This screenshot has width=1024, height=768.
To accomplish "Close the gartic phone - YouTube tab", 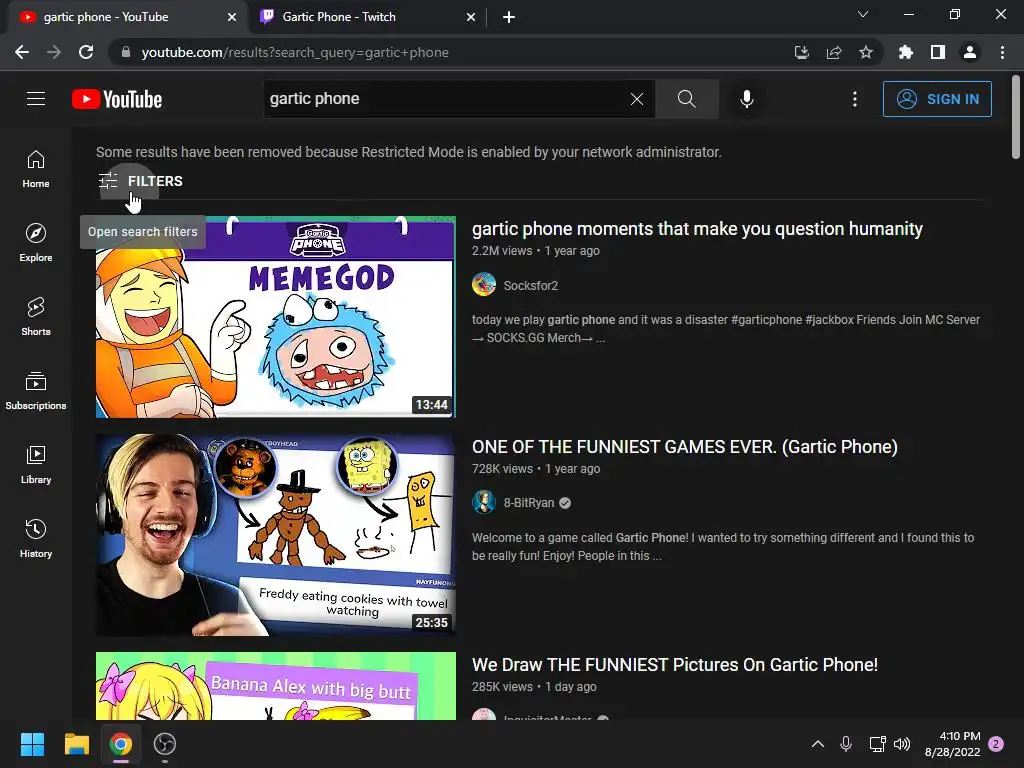I will pyautogui.click(x=232, y=18).
